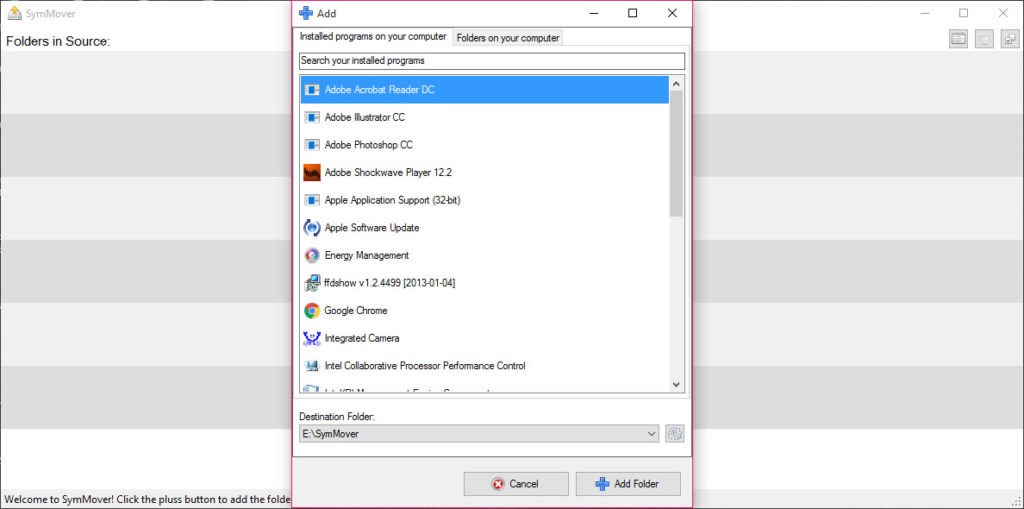
Task: Click the last toolbar icon in SymMover window
Action: (1010, 39)
